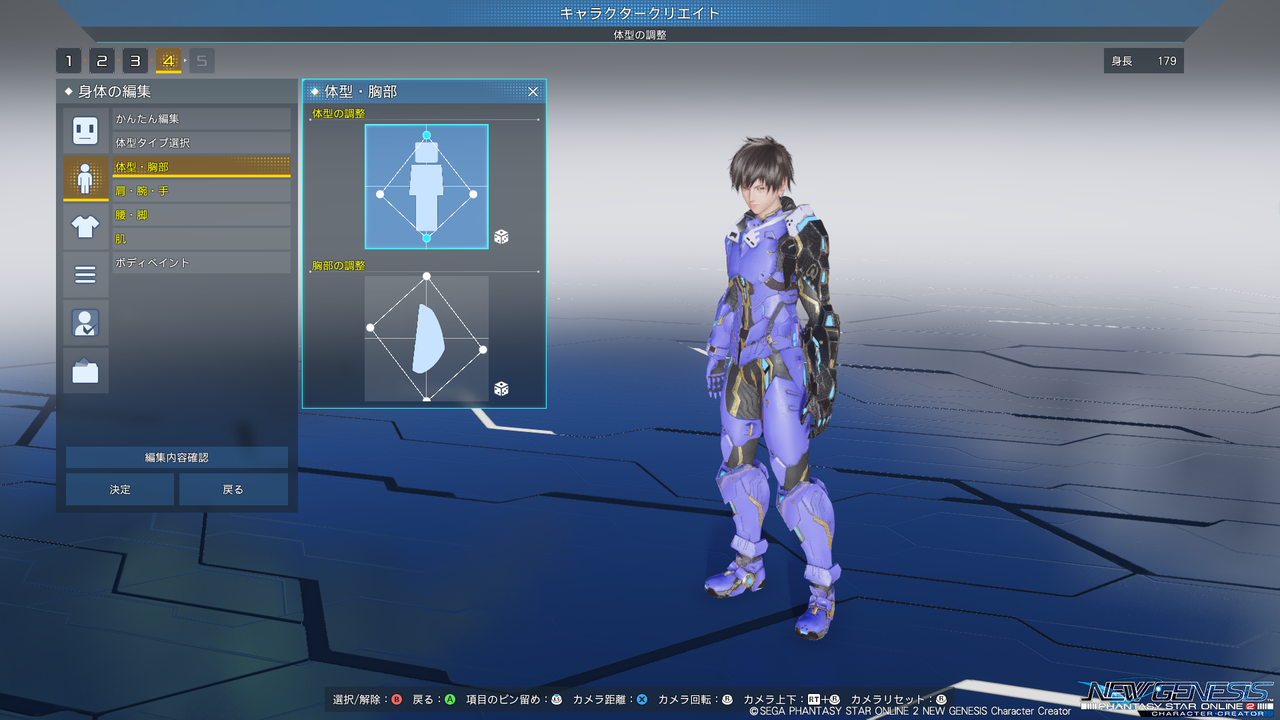Grab the left handle of body shape diagram

tap(380, 194)
